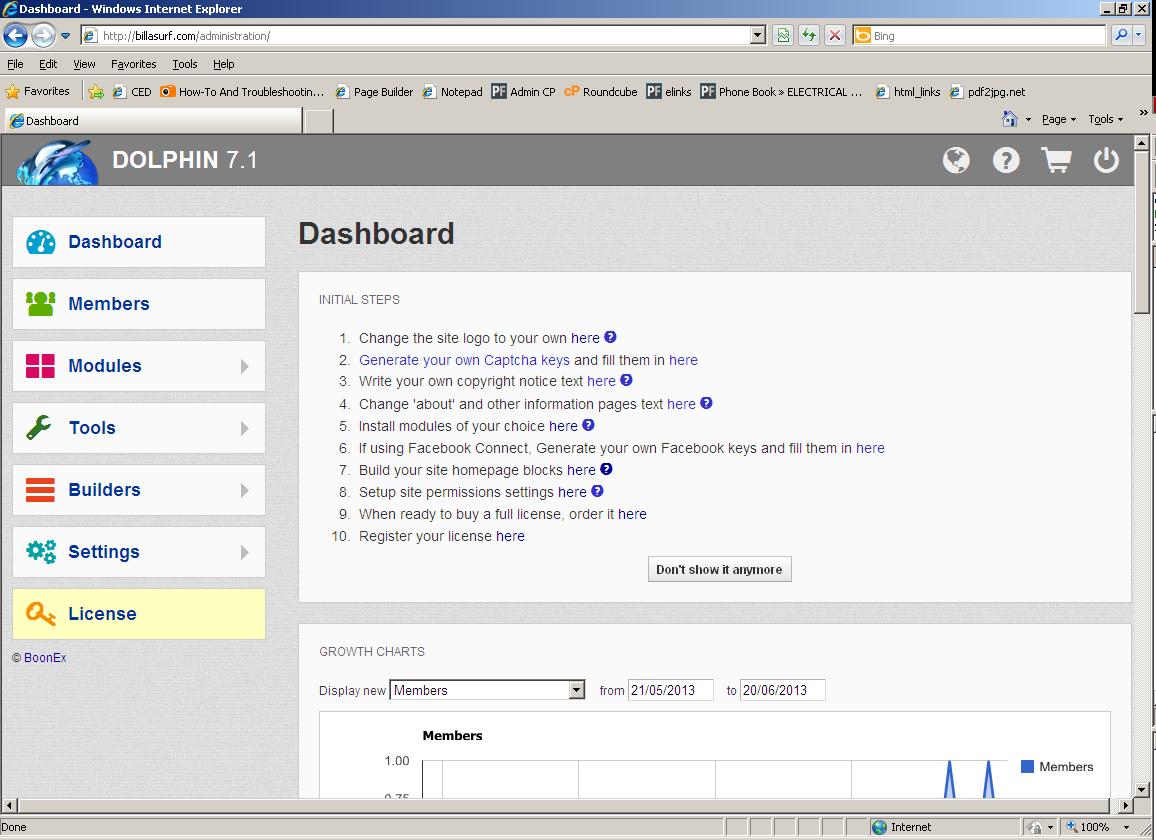Open the Favorites menu
The width and height of the screenshot is (1156, 840).
point(133,64)
